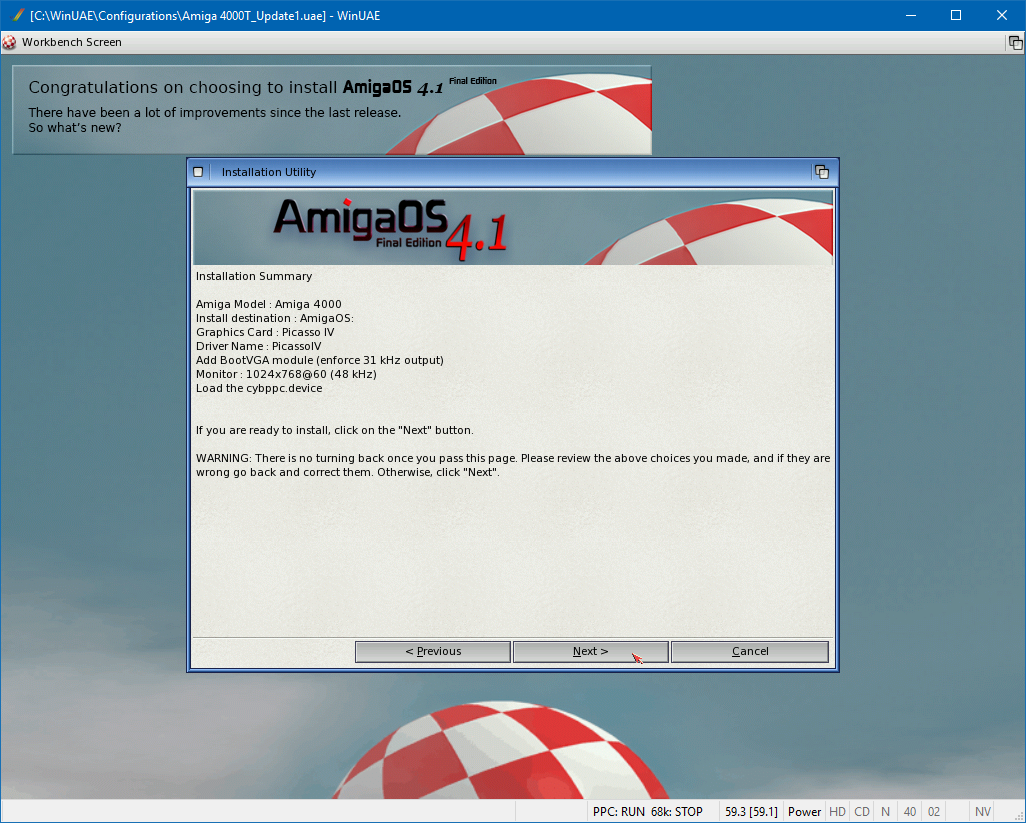
Task: Click the 59.3 frame rate indicator
Action: (751, 812)
